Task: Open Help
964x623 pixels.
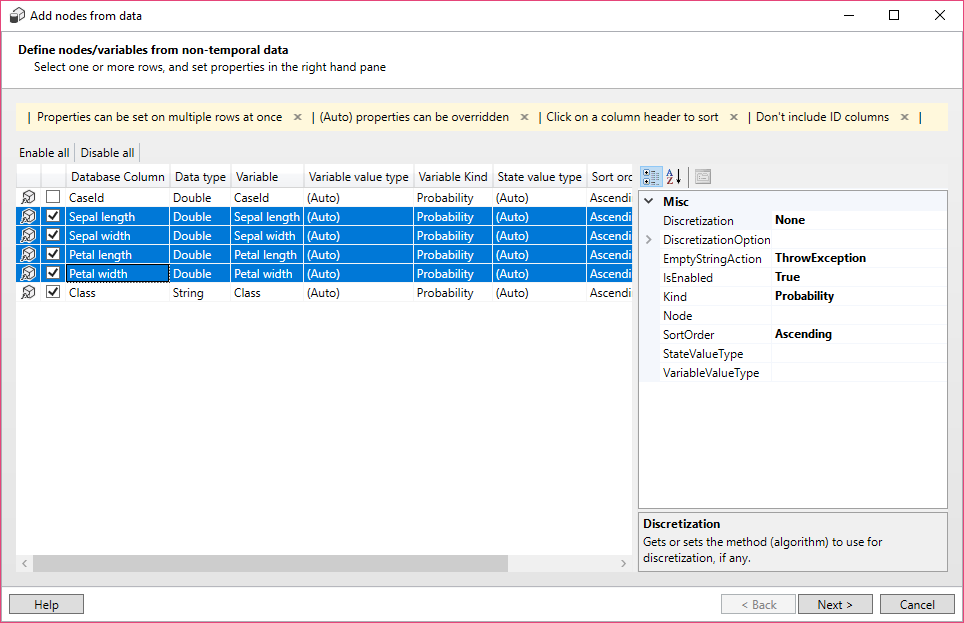Action: 46,603
